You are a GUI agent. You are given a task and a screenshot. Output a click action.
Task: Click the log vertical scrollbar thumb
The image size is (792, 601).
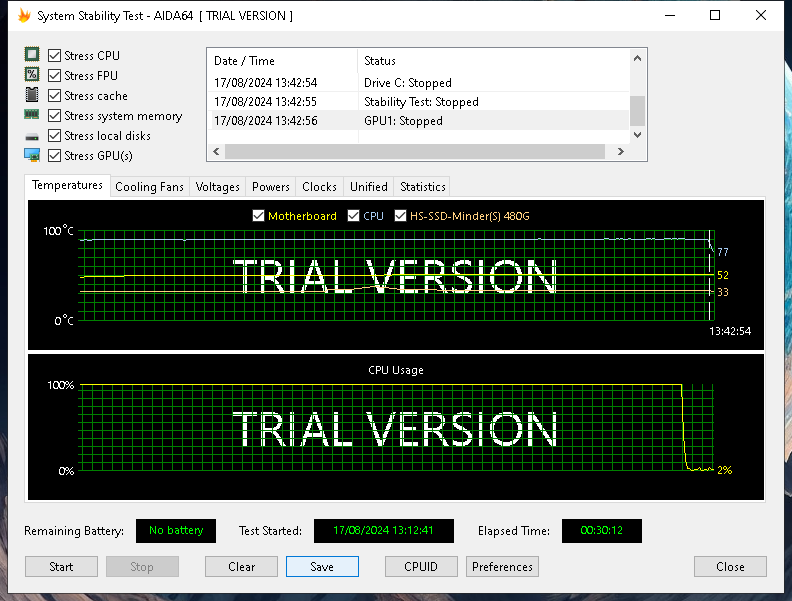tap(637, 110)
